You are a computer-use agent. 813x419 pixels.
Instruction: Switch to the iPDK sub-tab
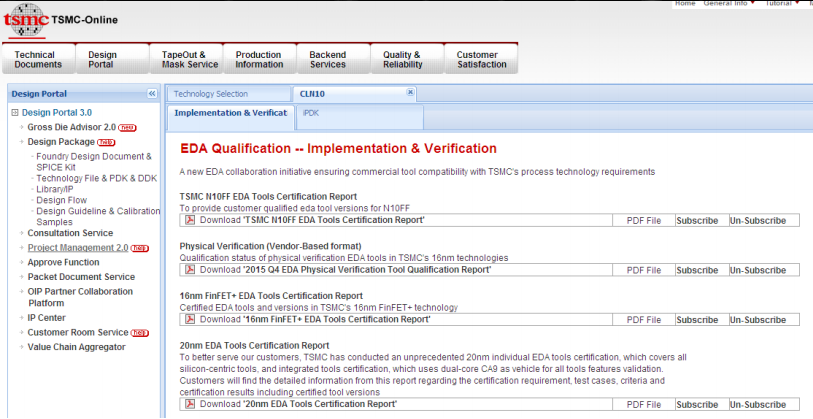pos(360,117)
